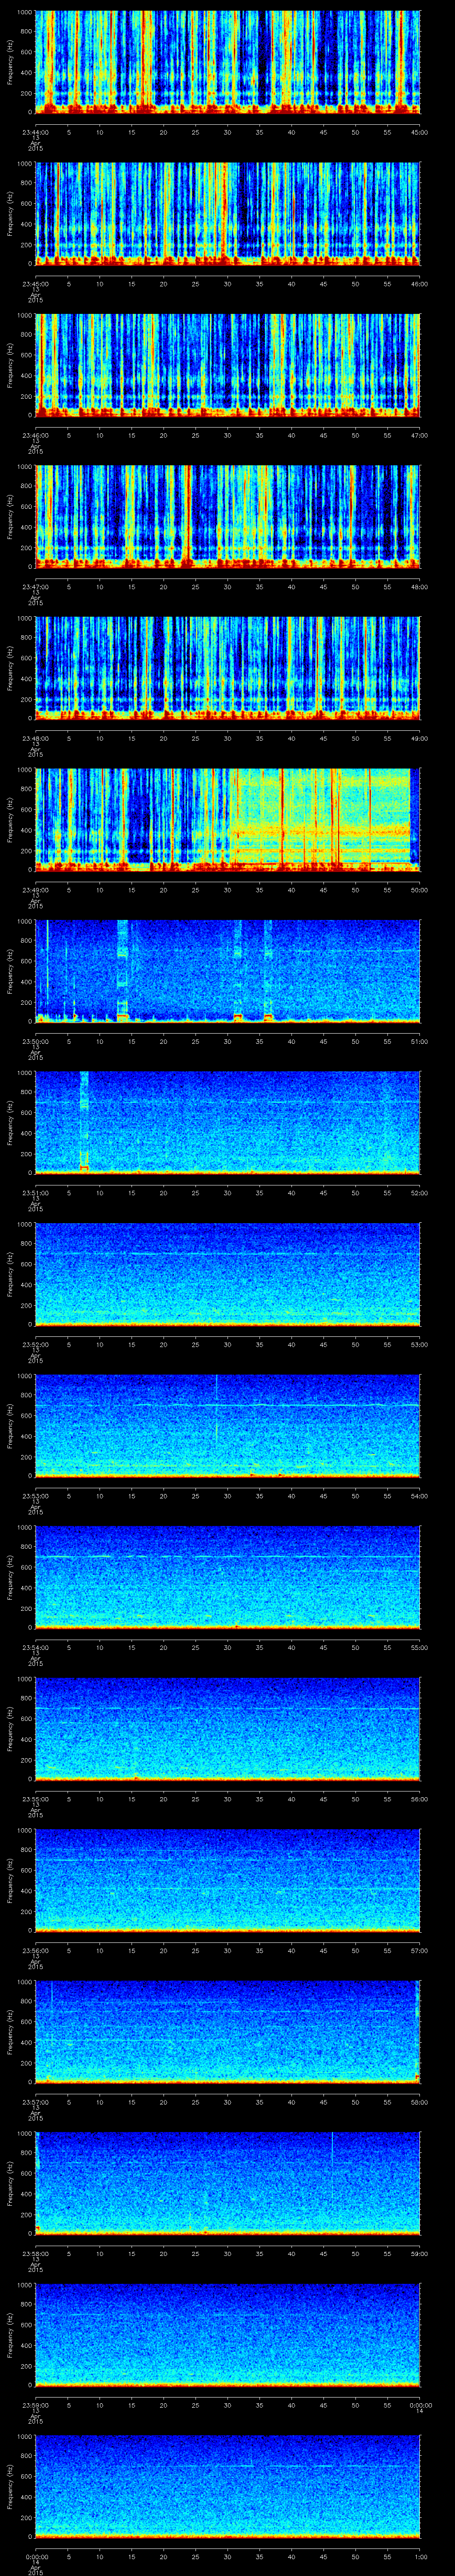Click the spectrogram panel starting at 23:53:00

click(228, 1426)
